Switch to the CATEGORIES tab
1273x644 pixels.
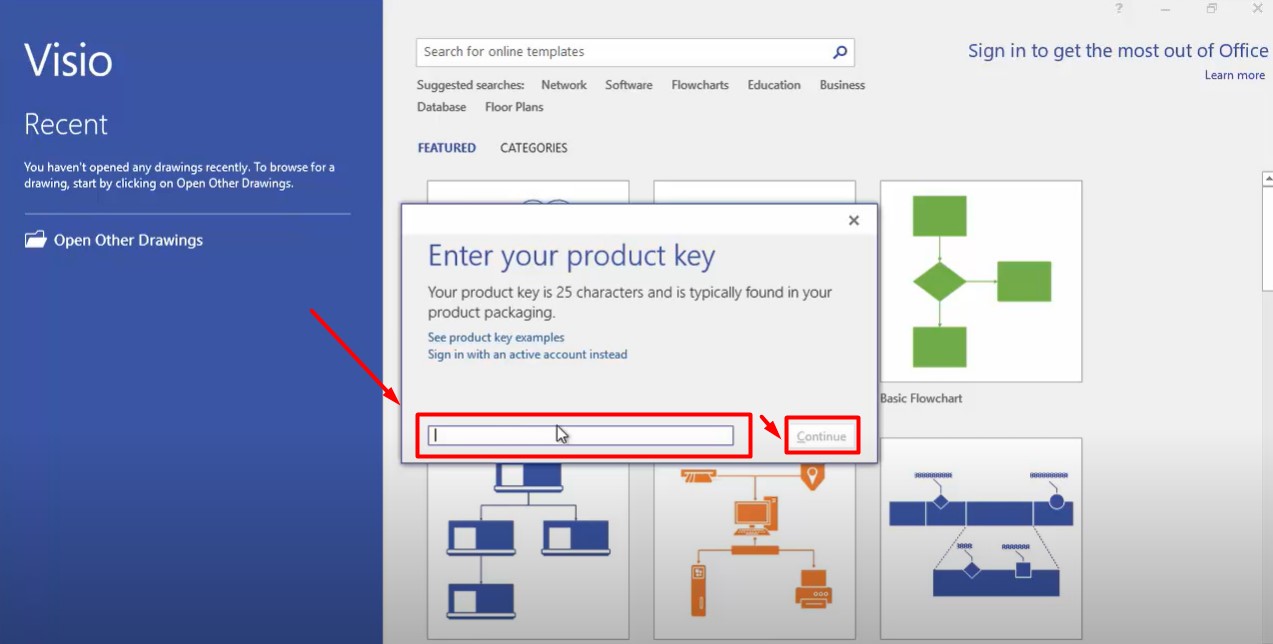pyautogui.click(x=534, y=148)
